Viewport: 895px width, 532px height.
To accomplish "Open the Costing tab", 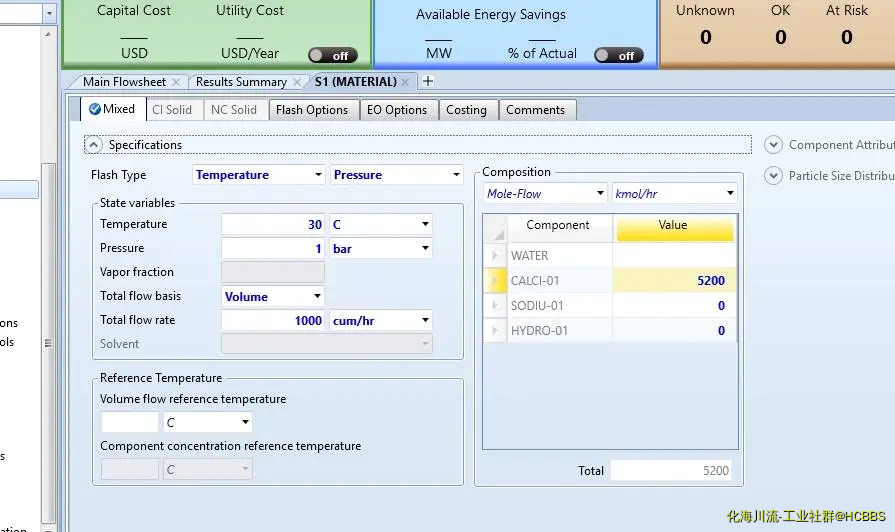I will 466,110.
